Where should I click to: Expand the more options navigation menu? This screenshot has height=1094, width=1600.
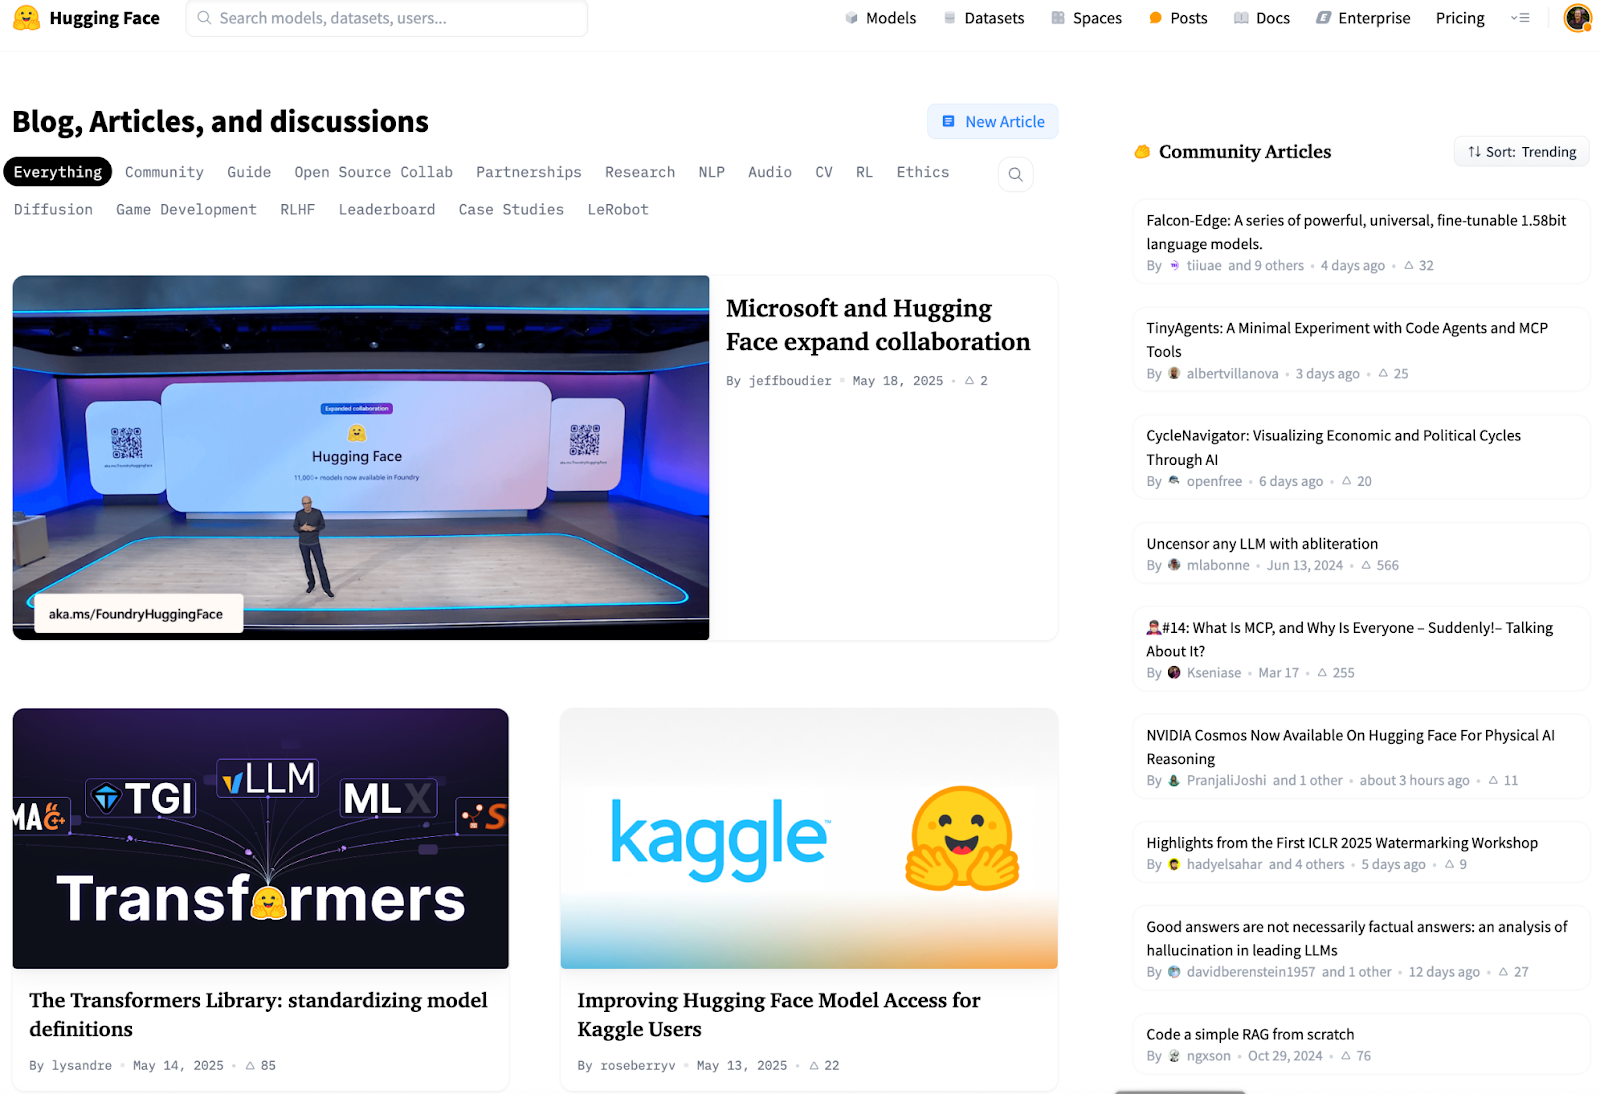[x=1520, y=18]
